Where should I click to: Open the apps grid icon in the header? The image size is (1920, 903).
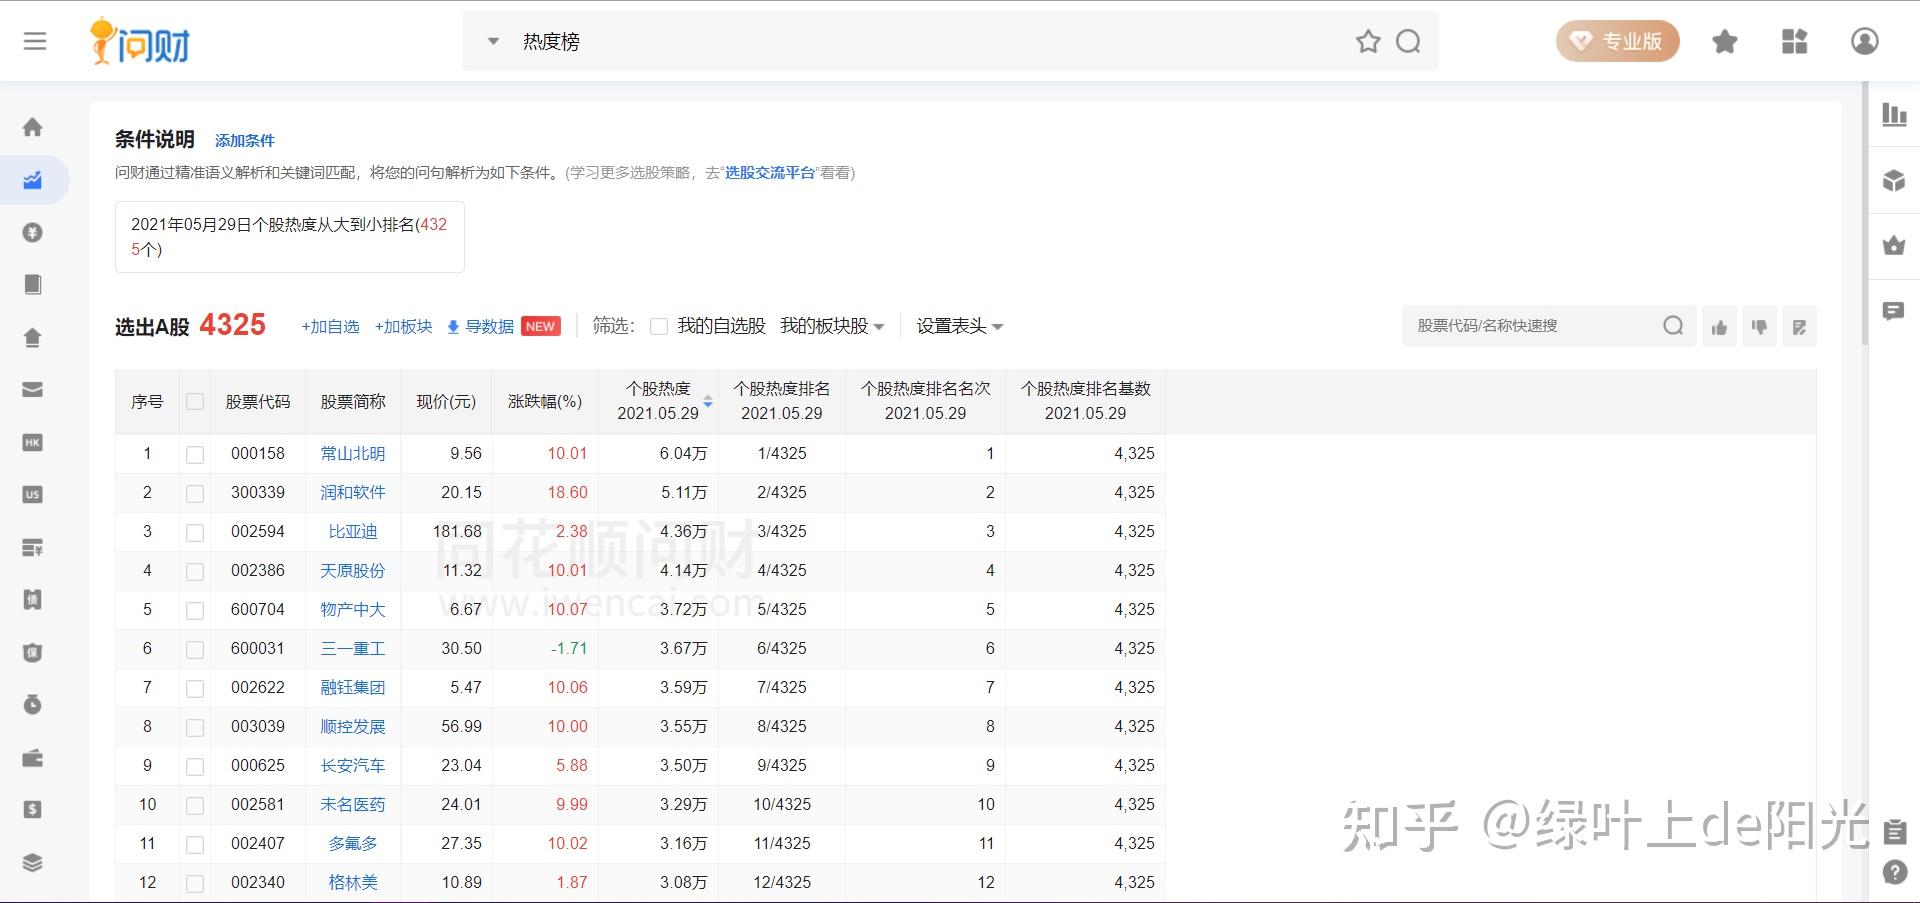[x=1795, y=41]
